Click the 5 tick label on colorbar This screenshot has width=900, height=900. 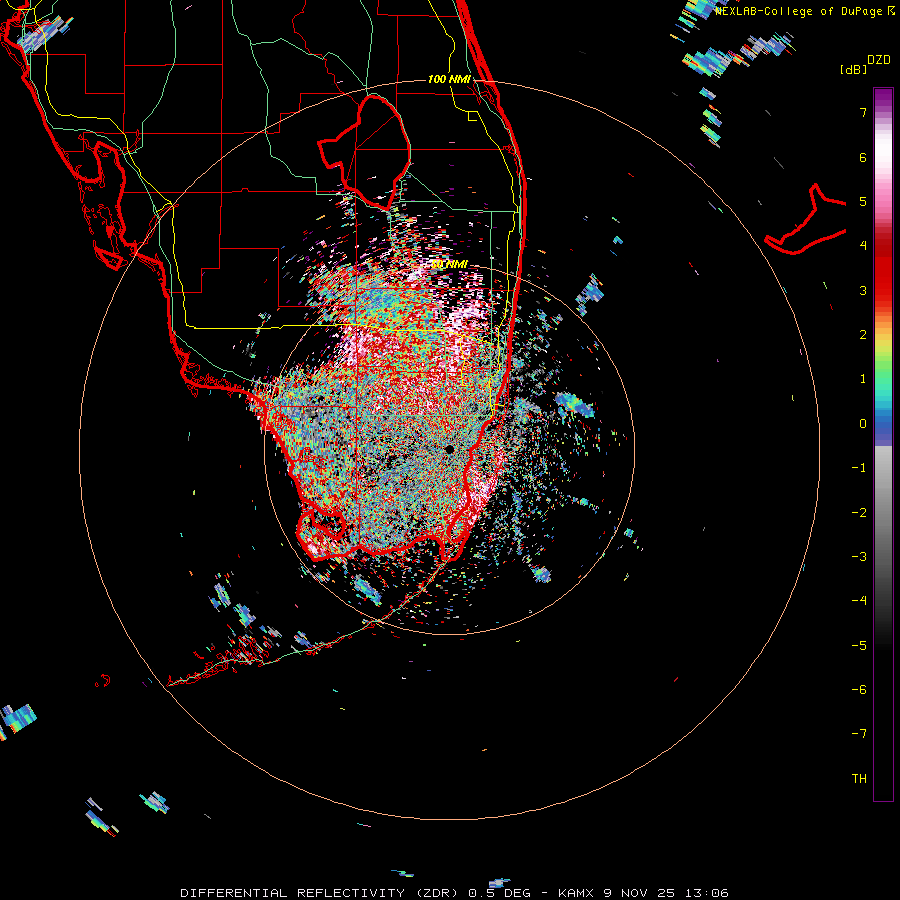[x=863, y=201]
